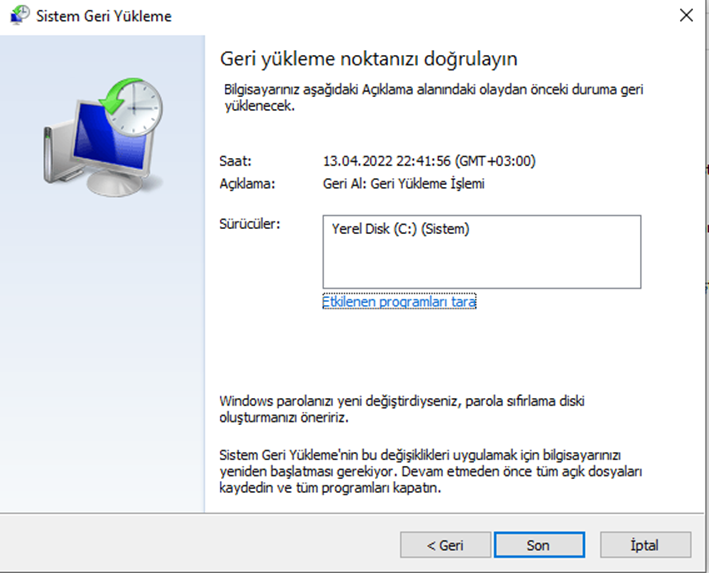
Task: Click the Sistem Geri Yükleme title bar icon
Action: click(x=19, y=15)
